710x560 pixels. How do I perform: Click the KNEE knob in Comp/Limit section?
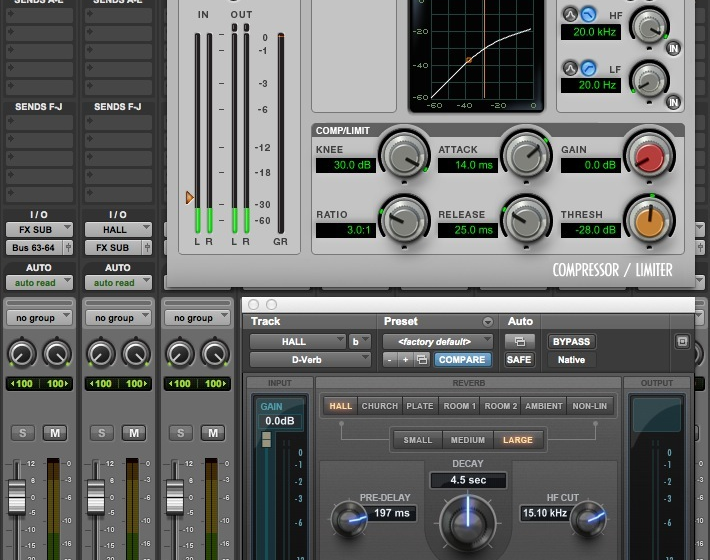(404, 156)
